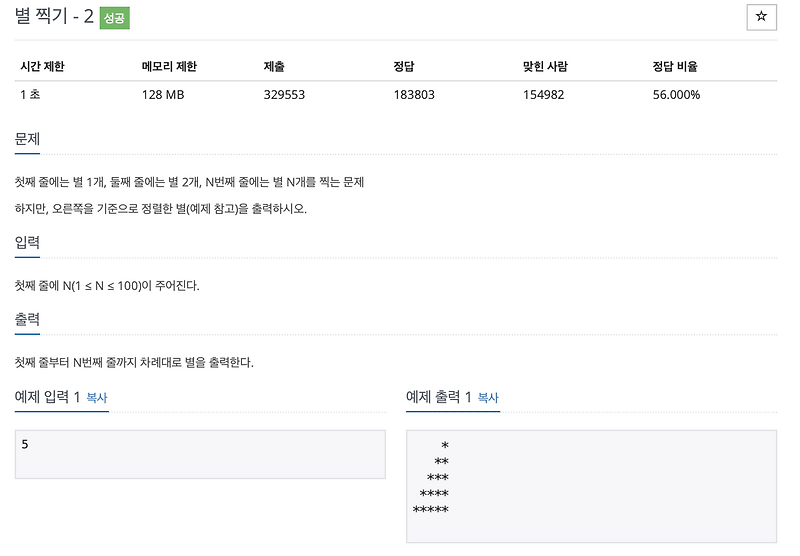Click the 별 찍기 - 2 title
The image size is (800, 556).
(54, 16)
